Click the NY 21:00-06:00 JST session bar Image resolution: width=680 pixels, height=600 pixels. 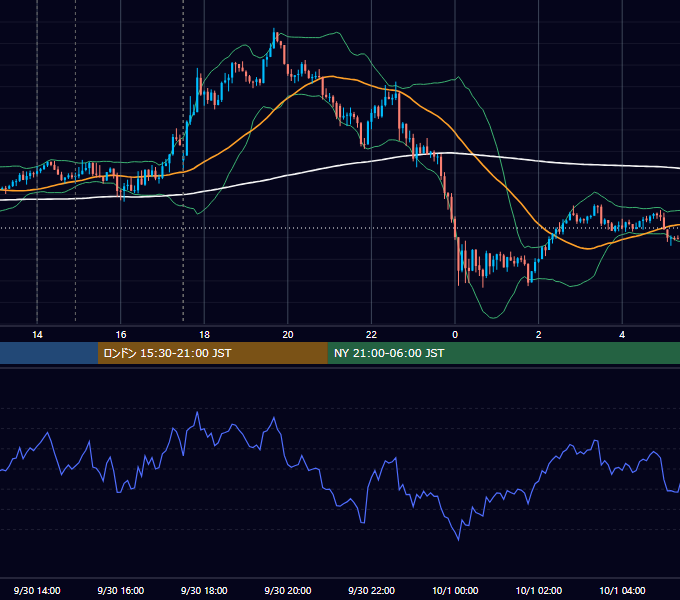[x=503, y=353]
